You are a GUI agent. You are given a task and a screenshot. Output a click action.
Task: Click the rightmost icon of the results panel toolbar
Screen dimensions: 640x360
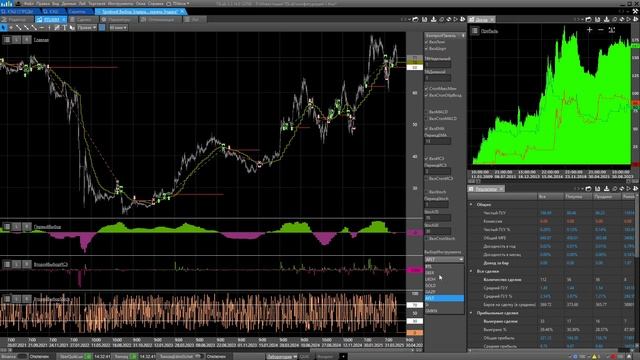(x=636, y=189)
